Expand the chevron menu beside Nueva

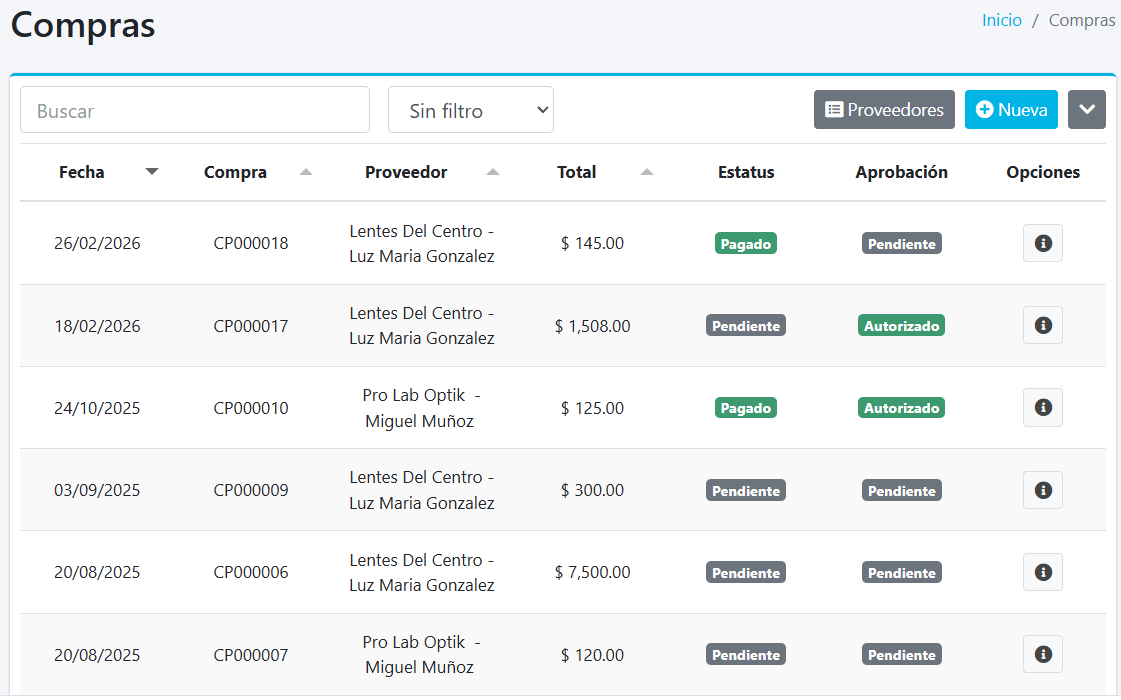click(1086, 110)
